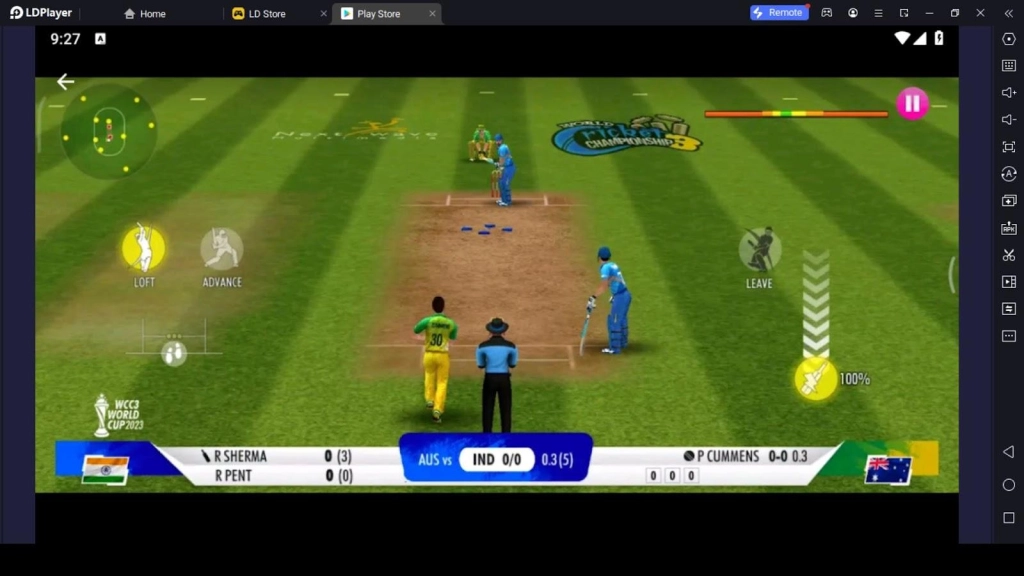The image size is (1024, 576).
Task: Click the India flag on the scoreboard
Action: (x=105, y=470)
